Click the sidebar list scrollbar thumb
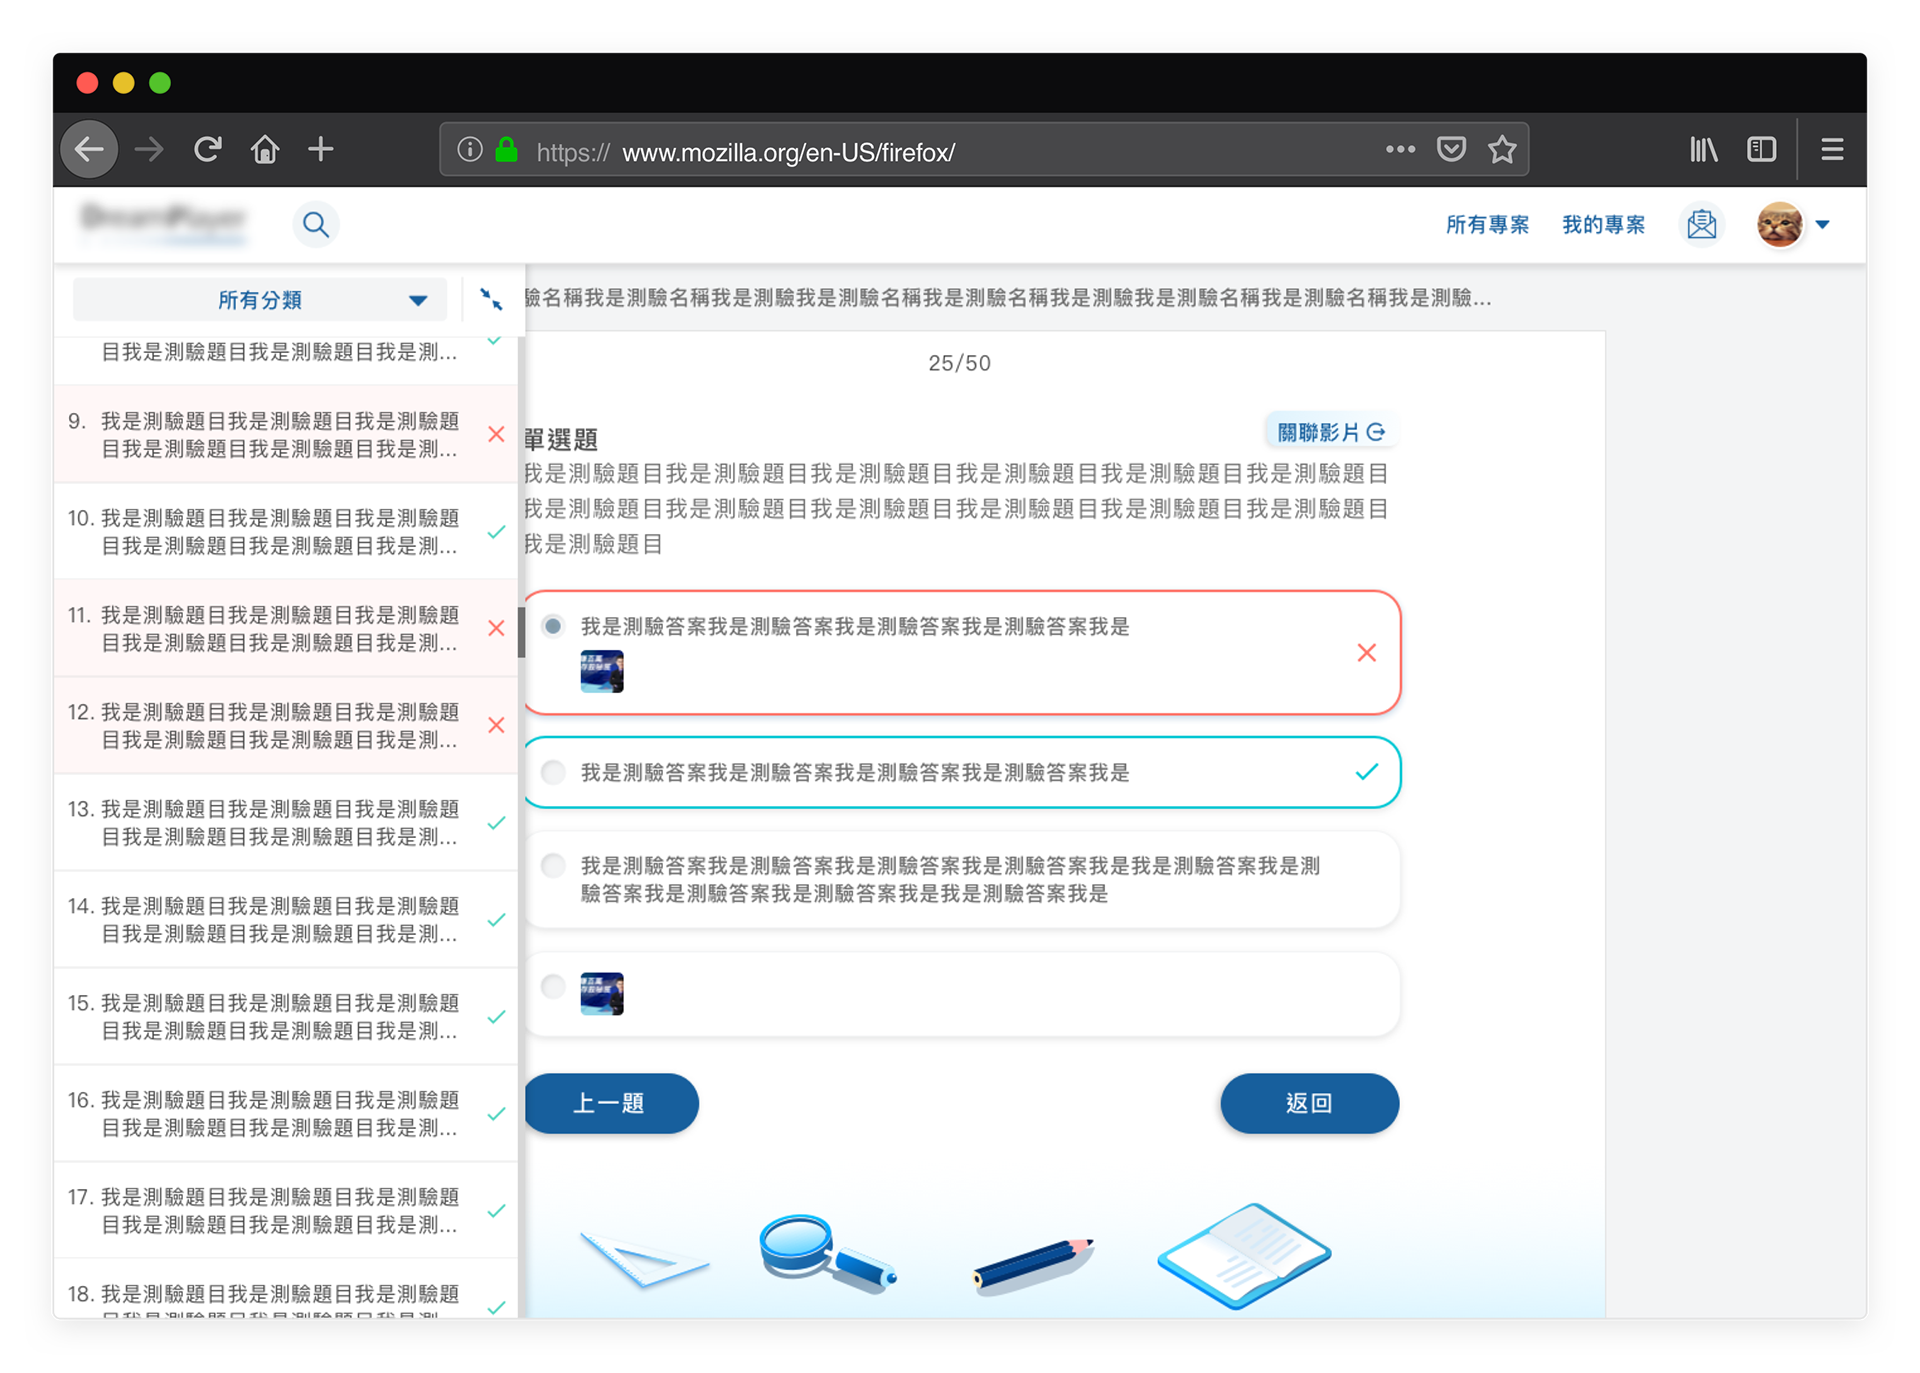The image size is (1920, 1373). coord(521,632)
